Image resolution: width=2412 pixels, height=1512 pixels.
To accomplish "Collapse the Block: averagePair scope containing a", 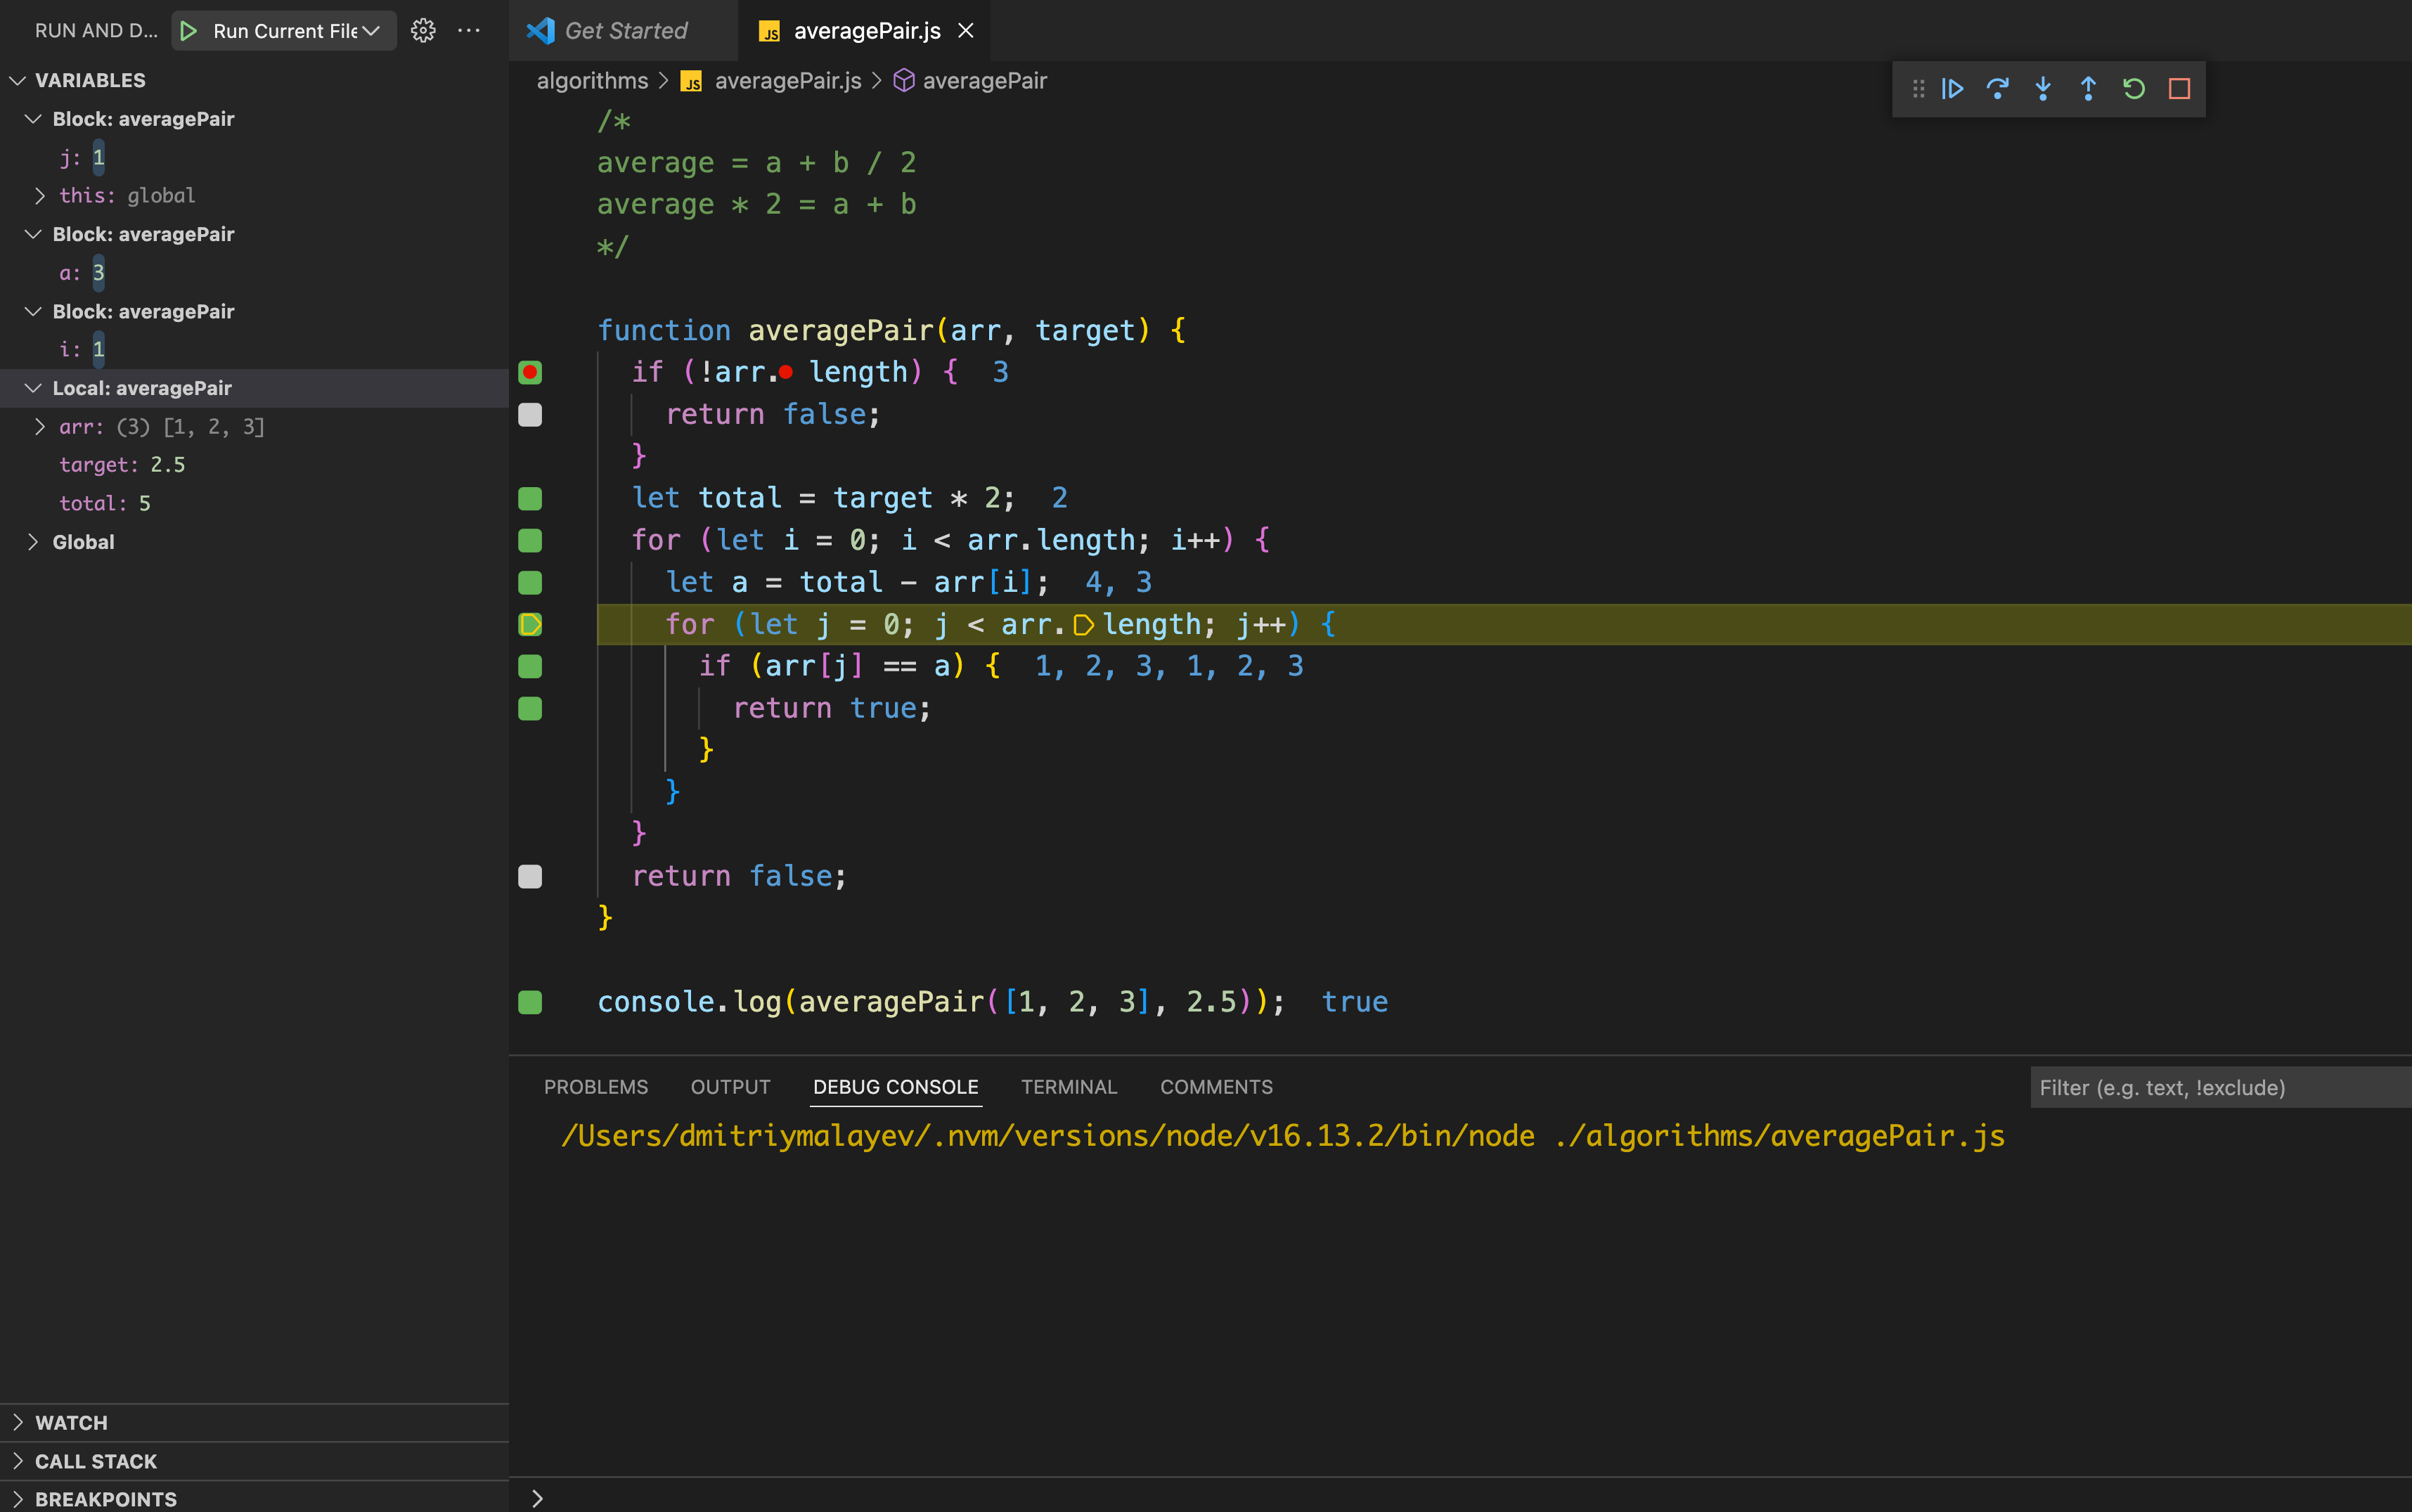I will click(x=33, y=234).
